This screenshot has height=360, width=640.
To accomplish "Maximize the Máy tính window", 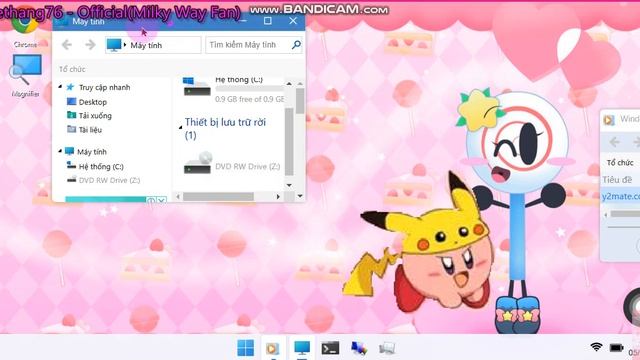I will (x=267, y=20).
